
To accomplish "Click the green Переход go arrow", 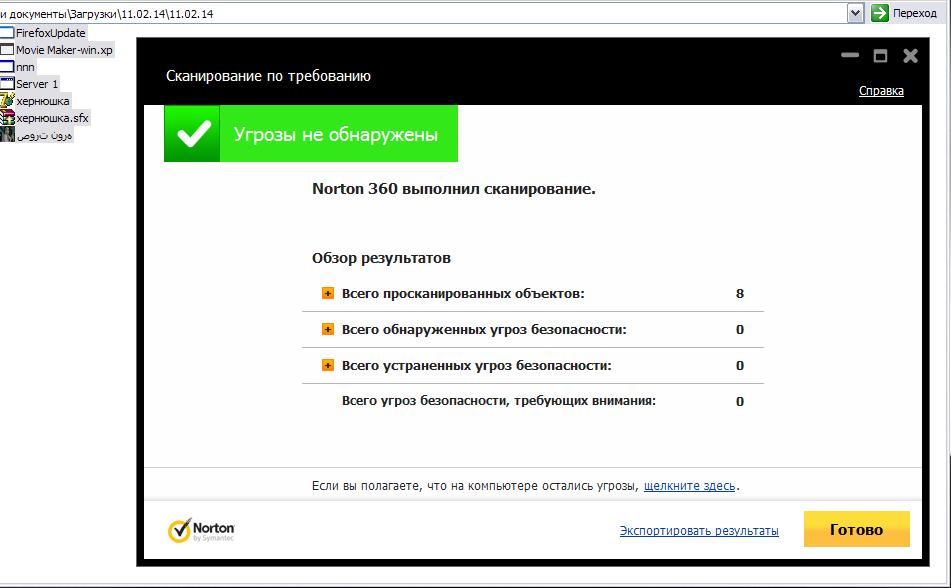I will pyautogui.click(x=879, y=13).
